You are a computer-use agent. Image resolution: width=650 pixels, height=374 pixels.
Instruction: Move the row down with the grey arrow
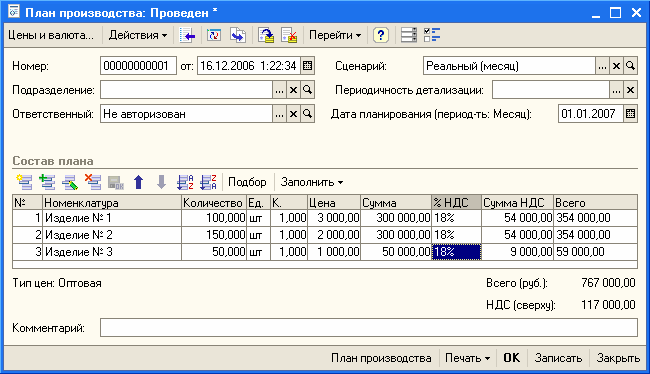coord(161,182)
